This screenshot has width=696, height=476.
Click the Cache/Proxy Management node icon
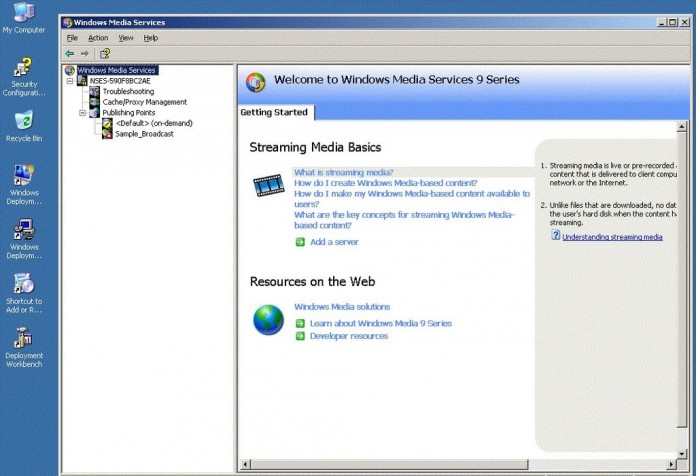click(94, 102)
